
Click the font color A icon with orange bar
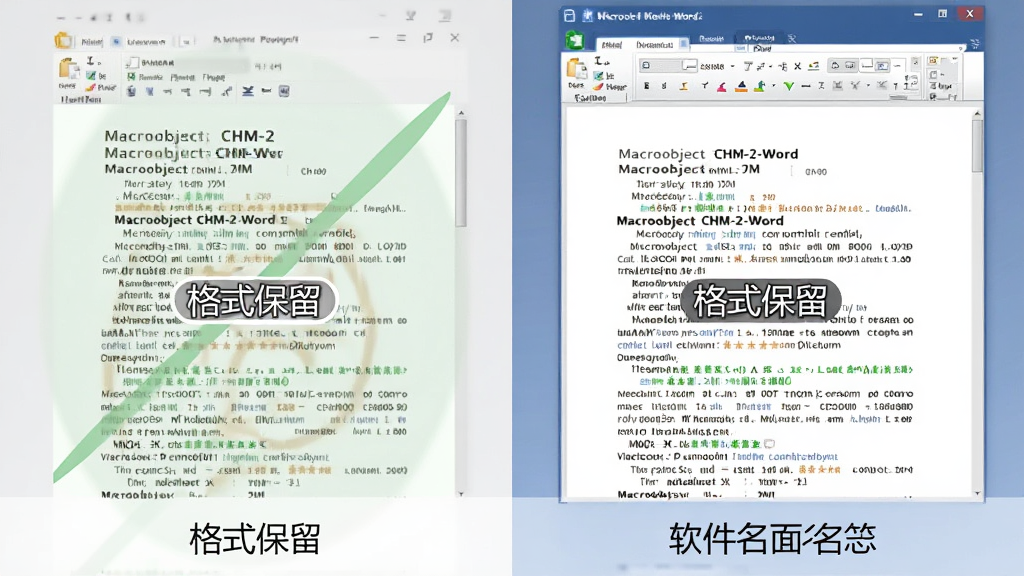(741, 86)
